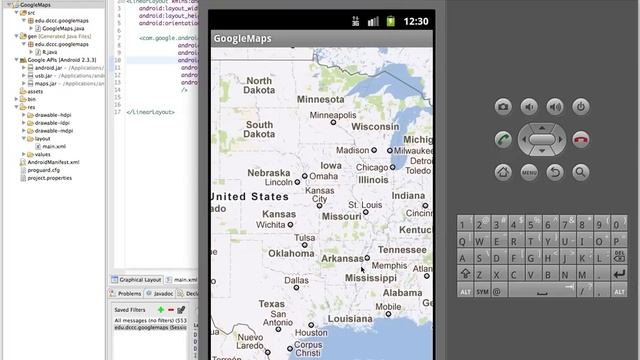Expand the android.jar node
This screenshot has width=640, height=360.
tap(24, 68)
